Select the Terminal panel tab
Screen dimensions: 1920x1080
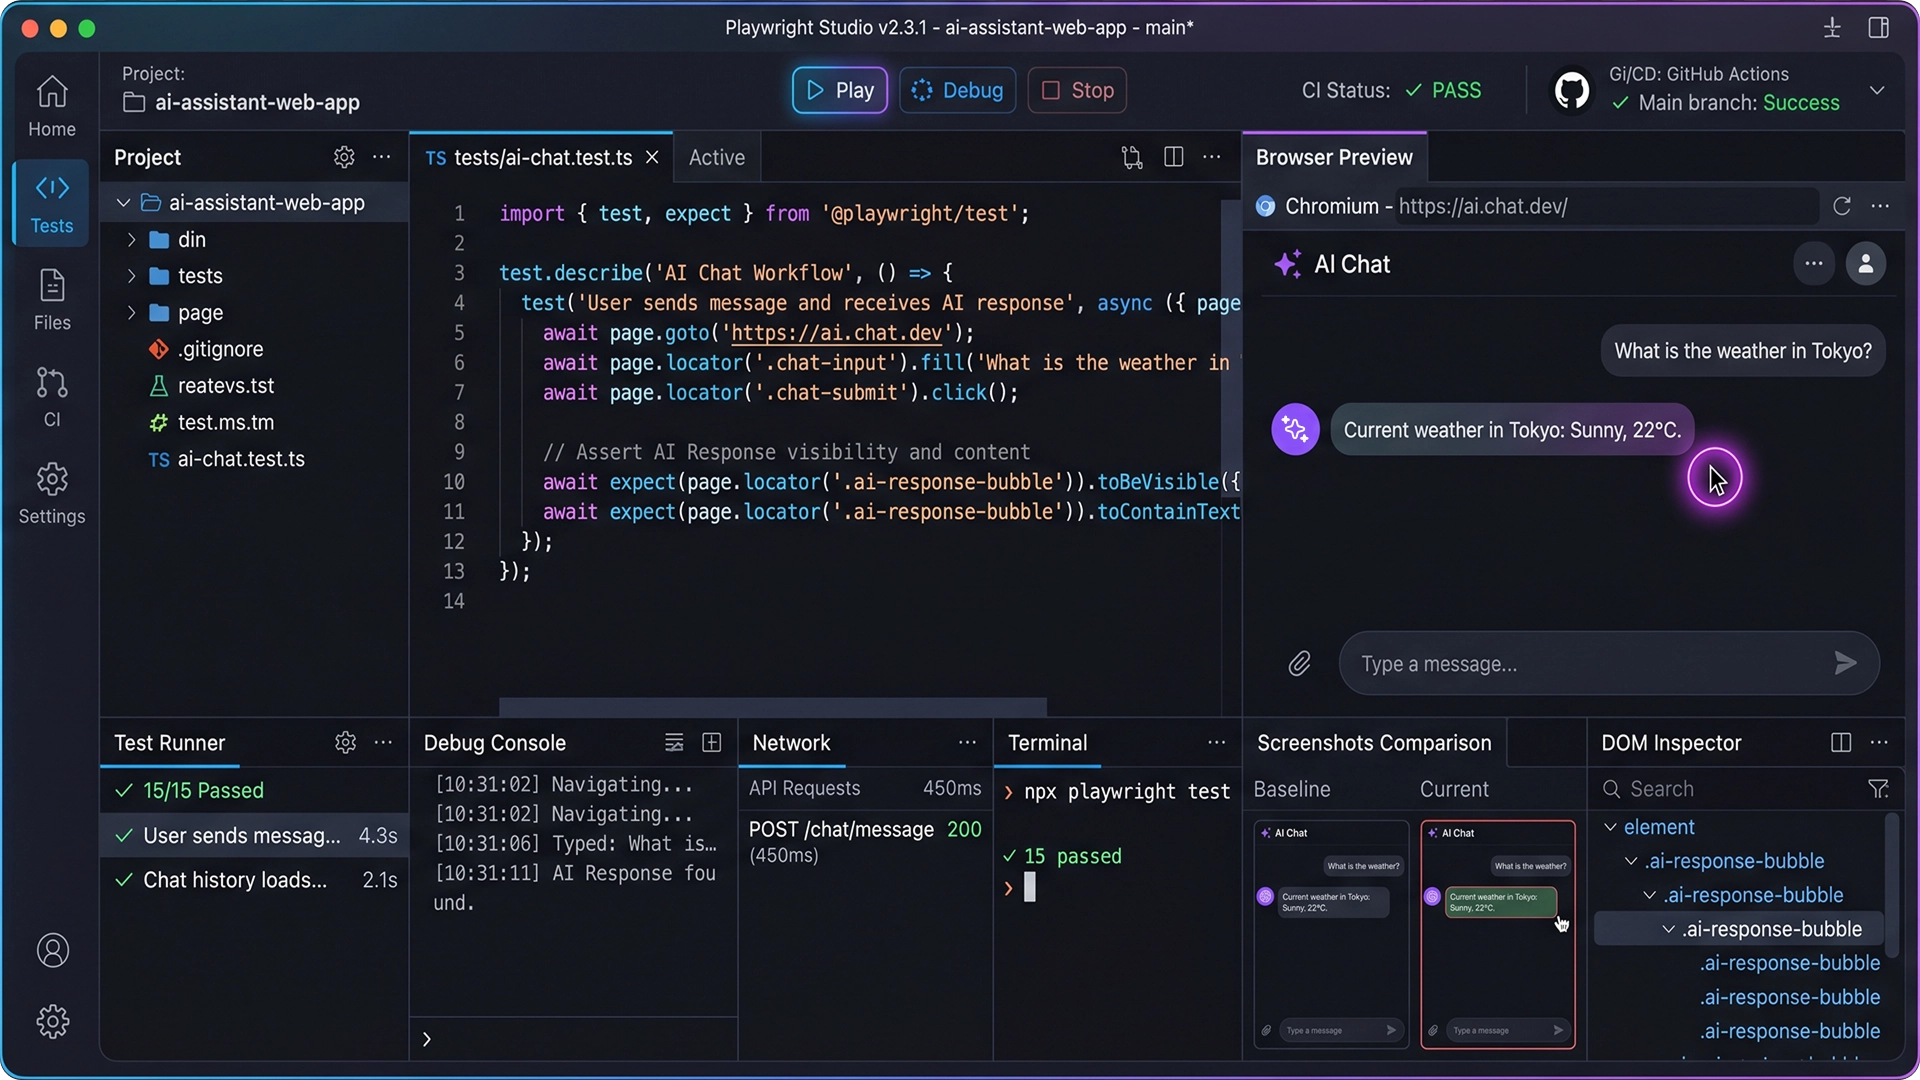[x=1047, y=743]
